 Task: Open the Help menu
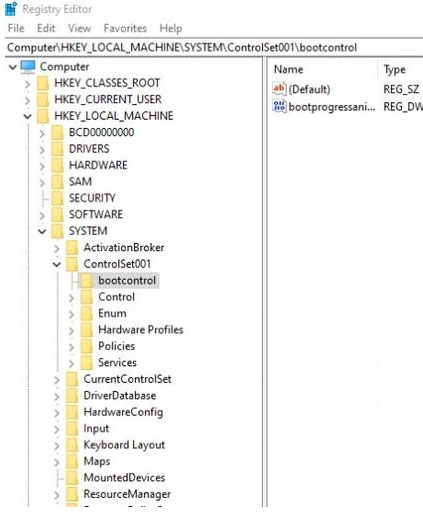[x=171, y=28]
